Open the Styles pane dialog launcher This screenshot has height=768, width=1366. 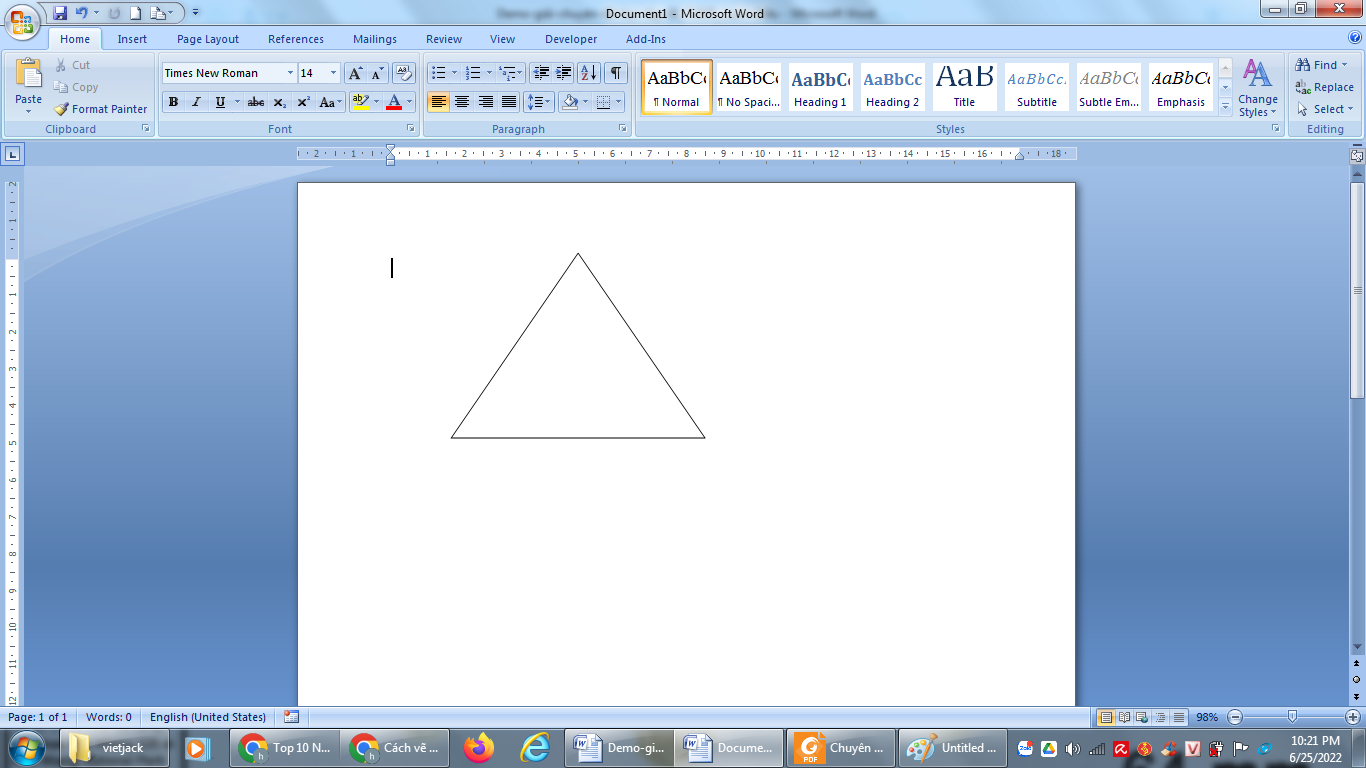pos(1274,129)
